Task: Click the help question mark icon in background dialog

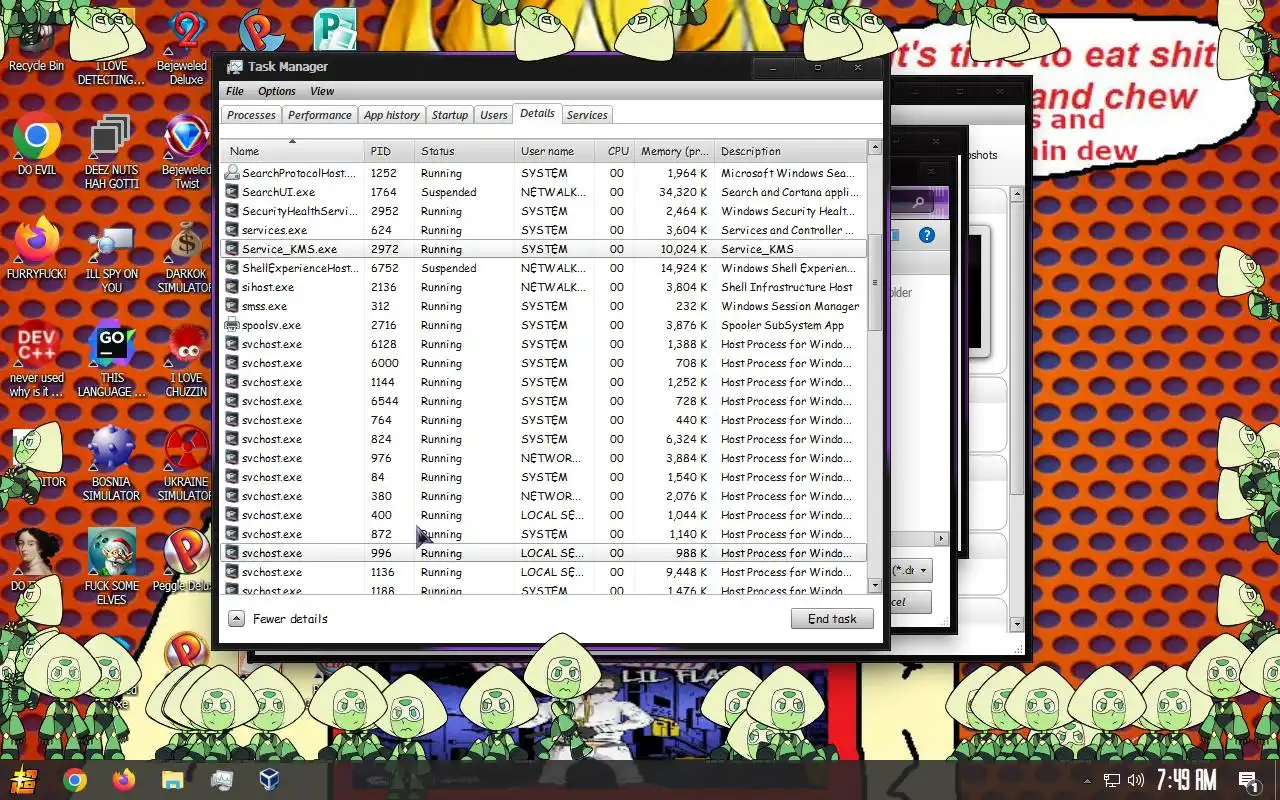Action: tap(927, 235)
